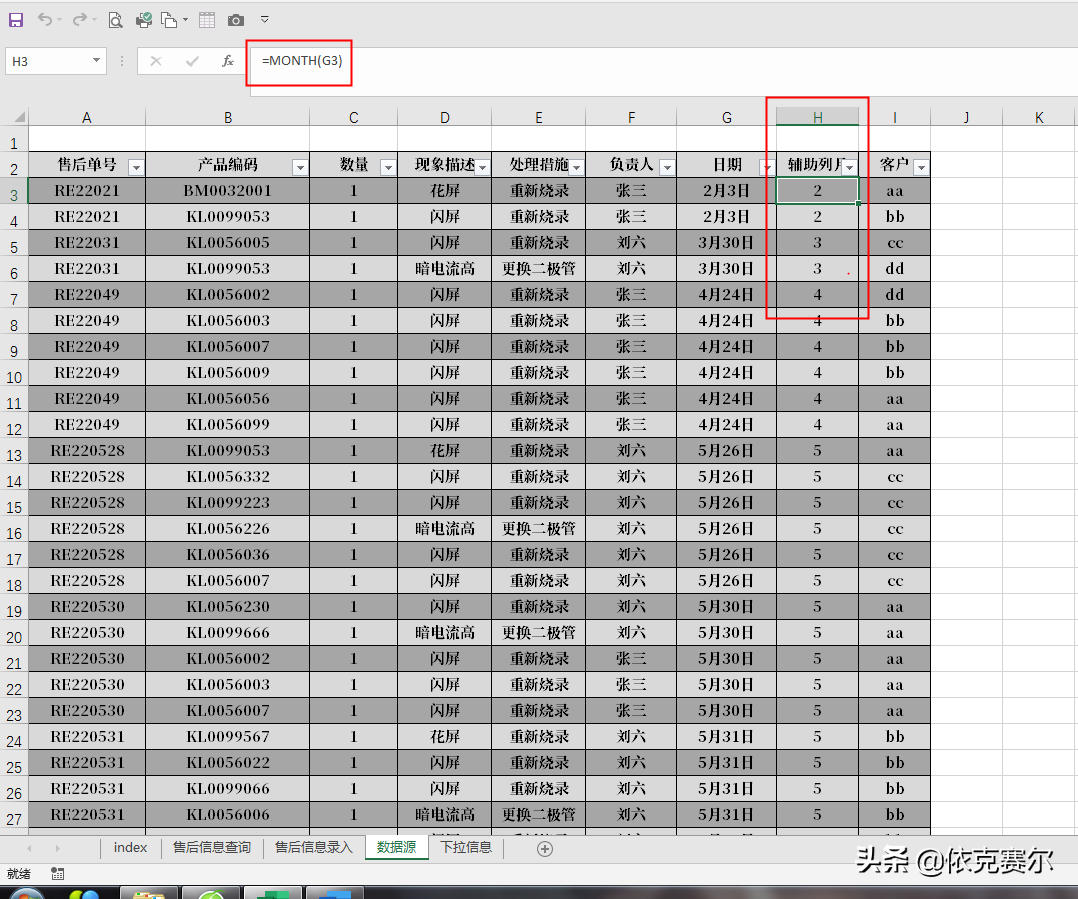Viewport: 1078px width, 899px height.
Task: Switch to the 下拉信息 sheet tab
Action: [466, 847]
